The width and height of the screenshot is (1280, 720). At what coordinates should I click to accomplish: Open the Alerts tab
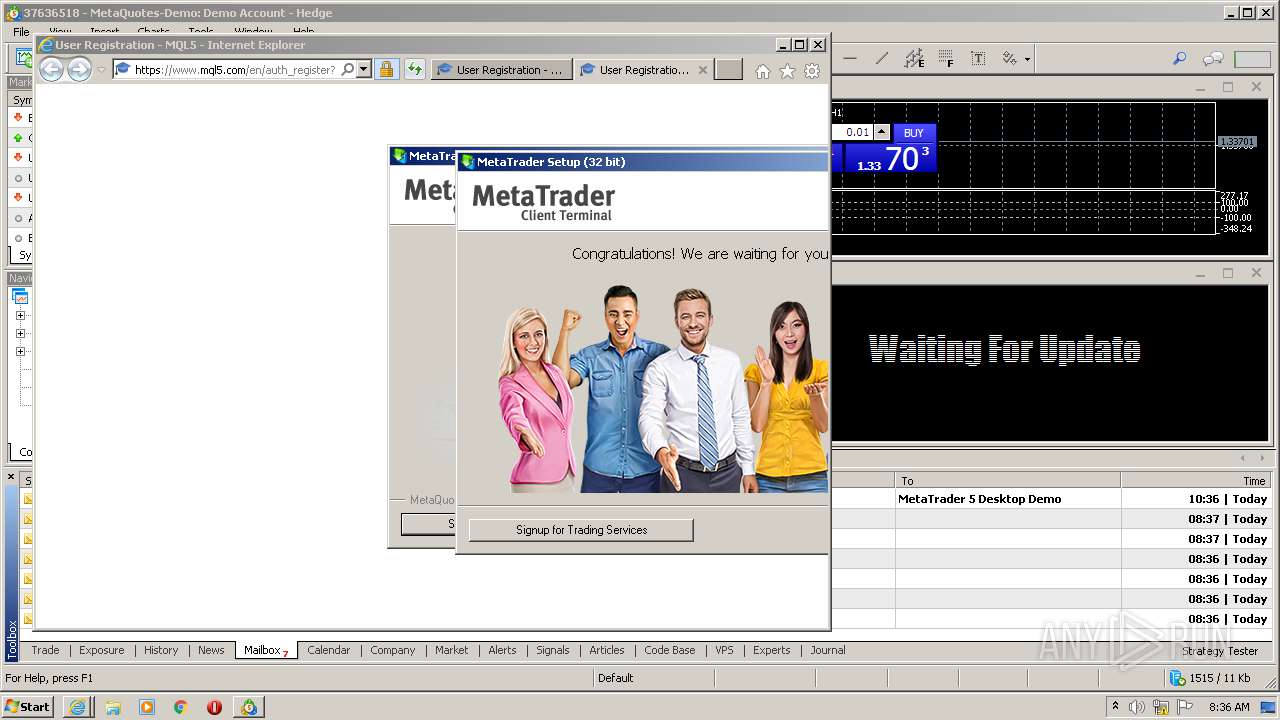point(502,650)
